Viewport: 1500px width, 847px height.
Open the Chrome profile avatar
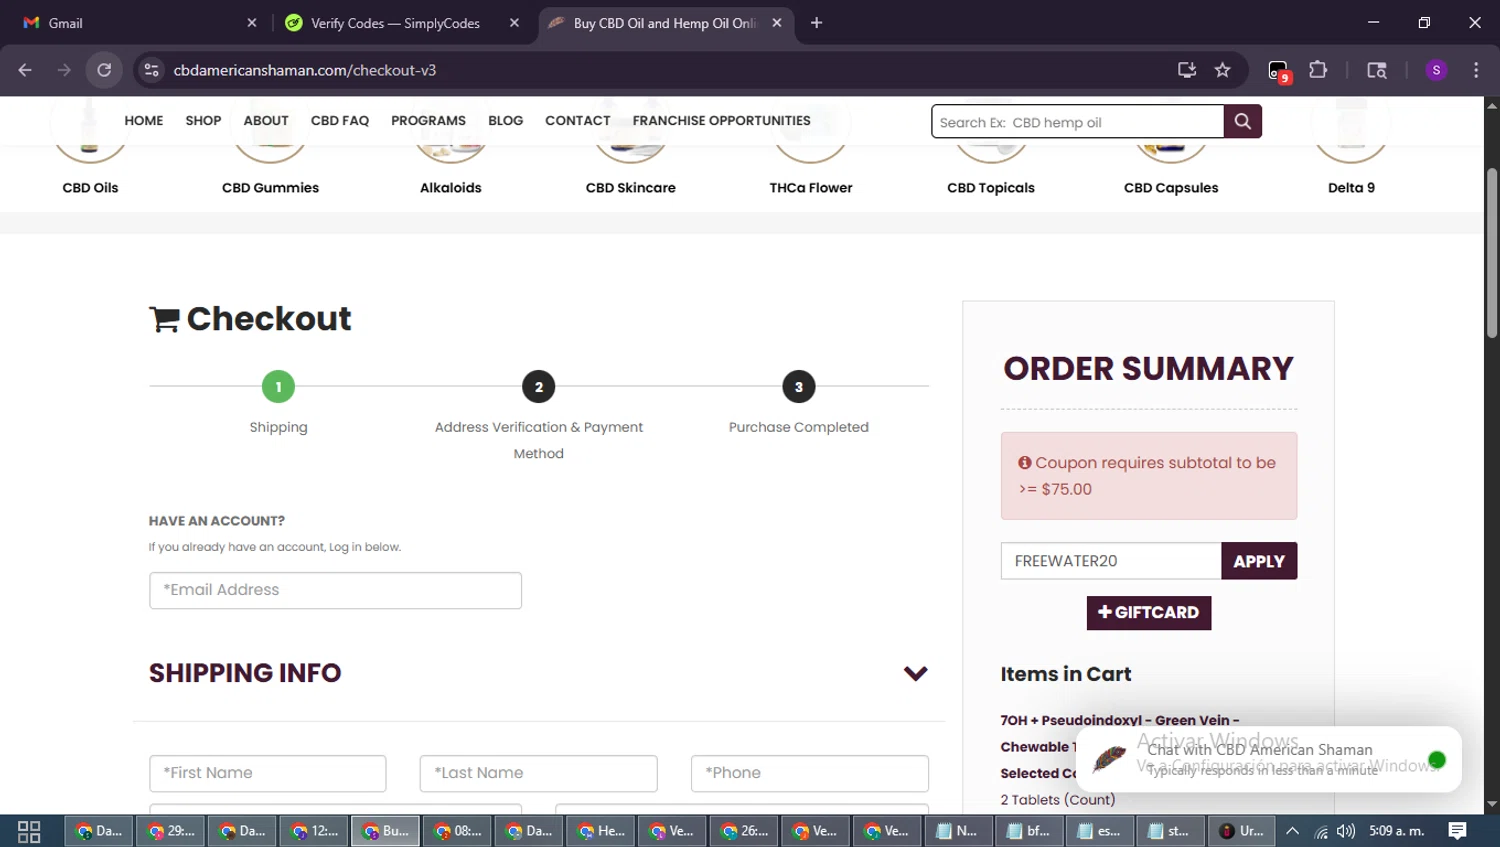1436,70
